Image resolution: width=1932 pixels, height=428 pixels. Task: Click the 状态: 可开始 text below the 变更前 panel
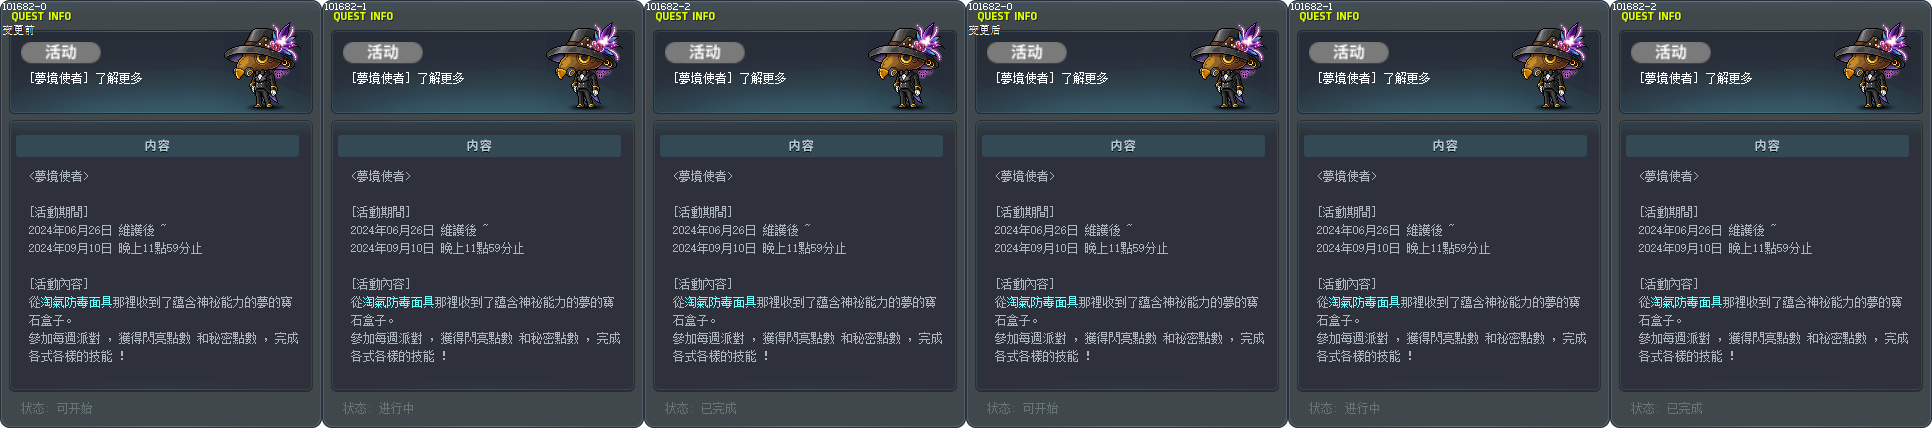(57, 408)
